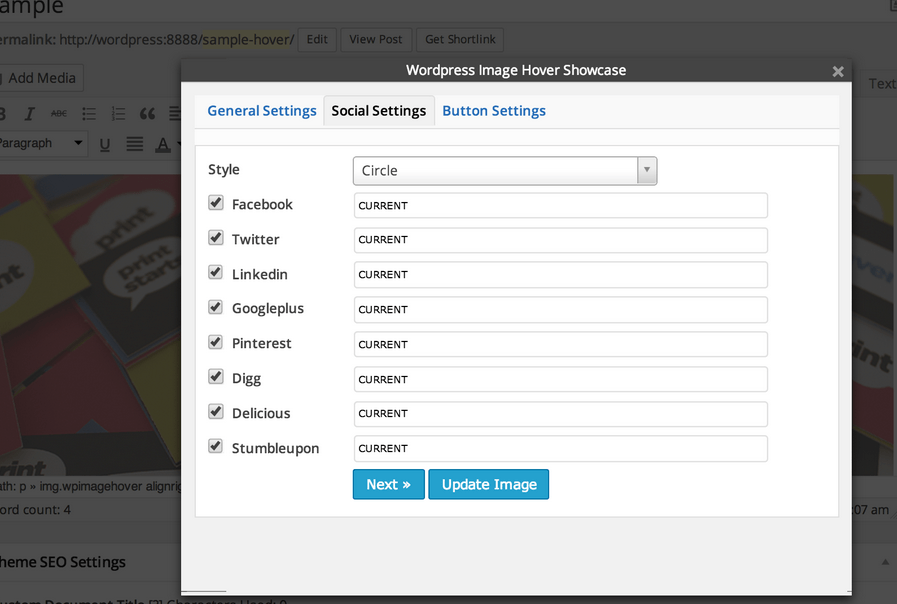897x604 pixels.
Task: Uncheck the Stumbleupon checkbox
Action: [216, 446]
